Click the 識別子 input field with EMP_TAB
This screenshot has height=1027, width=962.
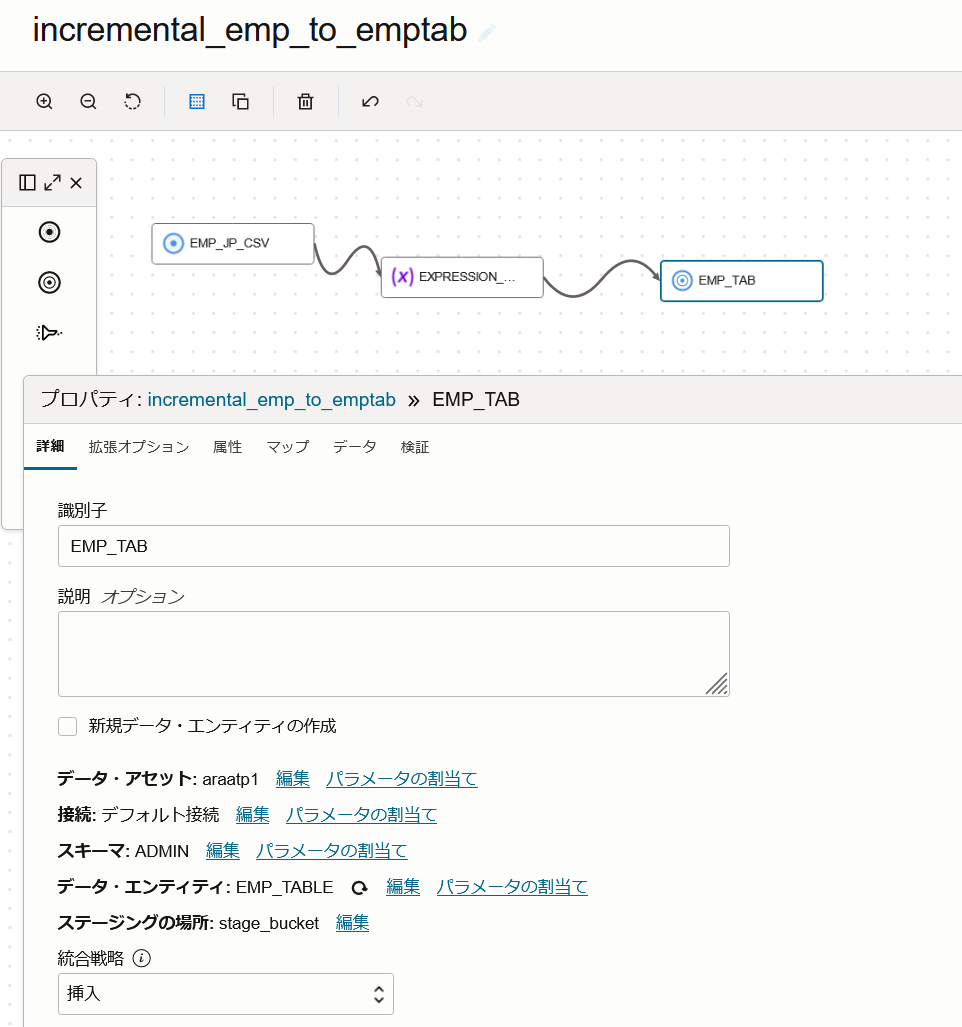pyautogui.click(x=394, y=546)
